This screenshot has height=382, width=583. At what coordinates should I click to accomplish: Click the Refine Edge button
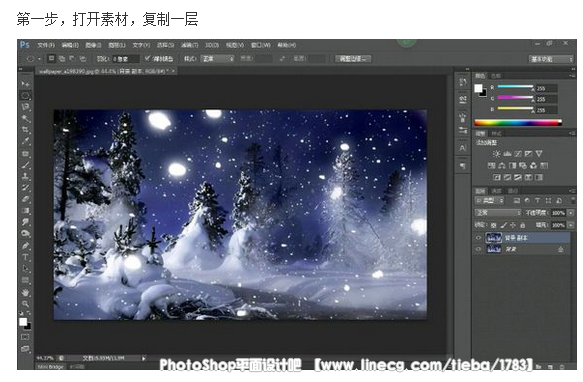coord(353,59)
